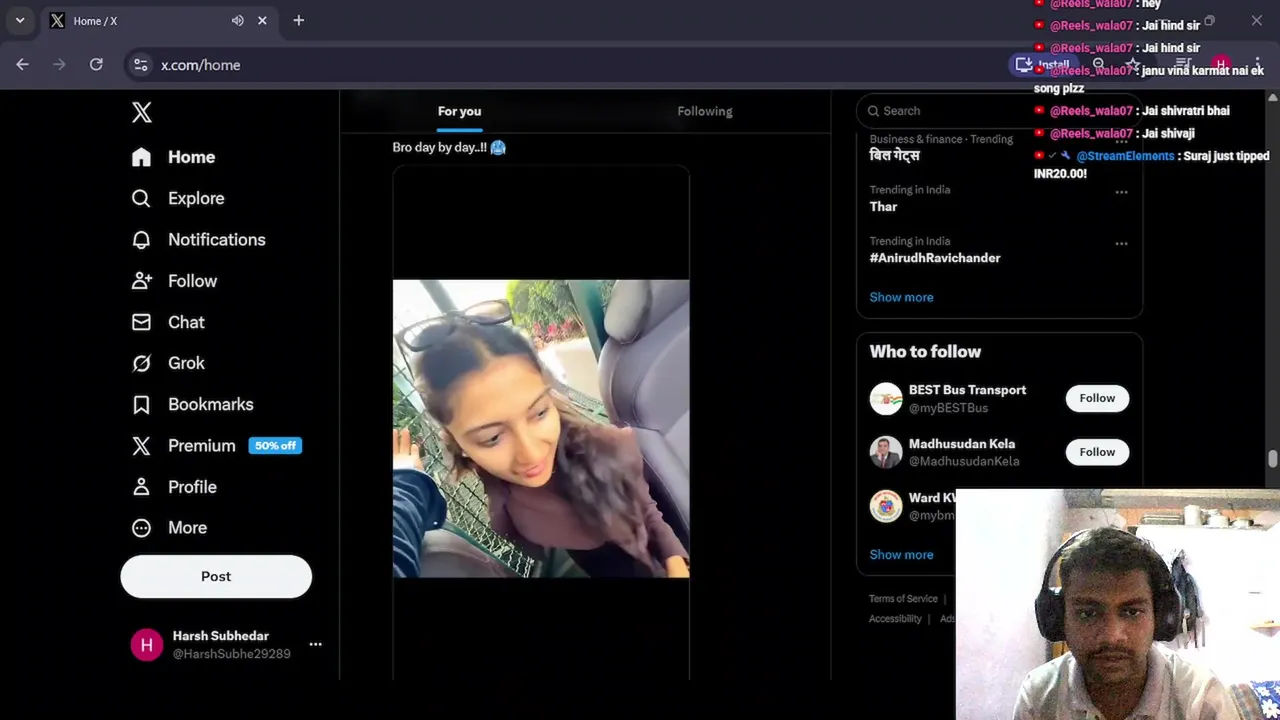Click the X logo in the sidebar

[142, 112]
